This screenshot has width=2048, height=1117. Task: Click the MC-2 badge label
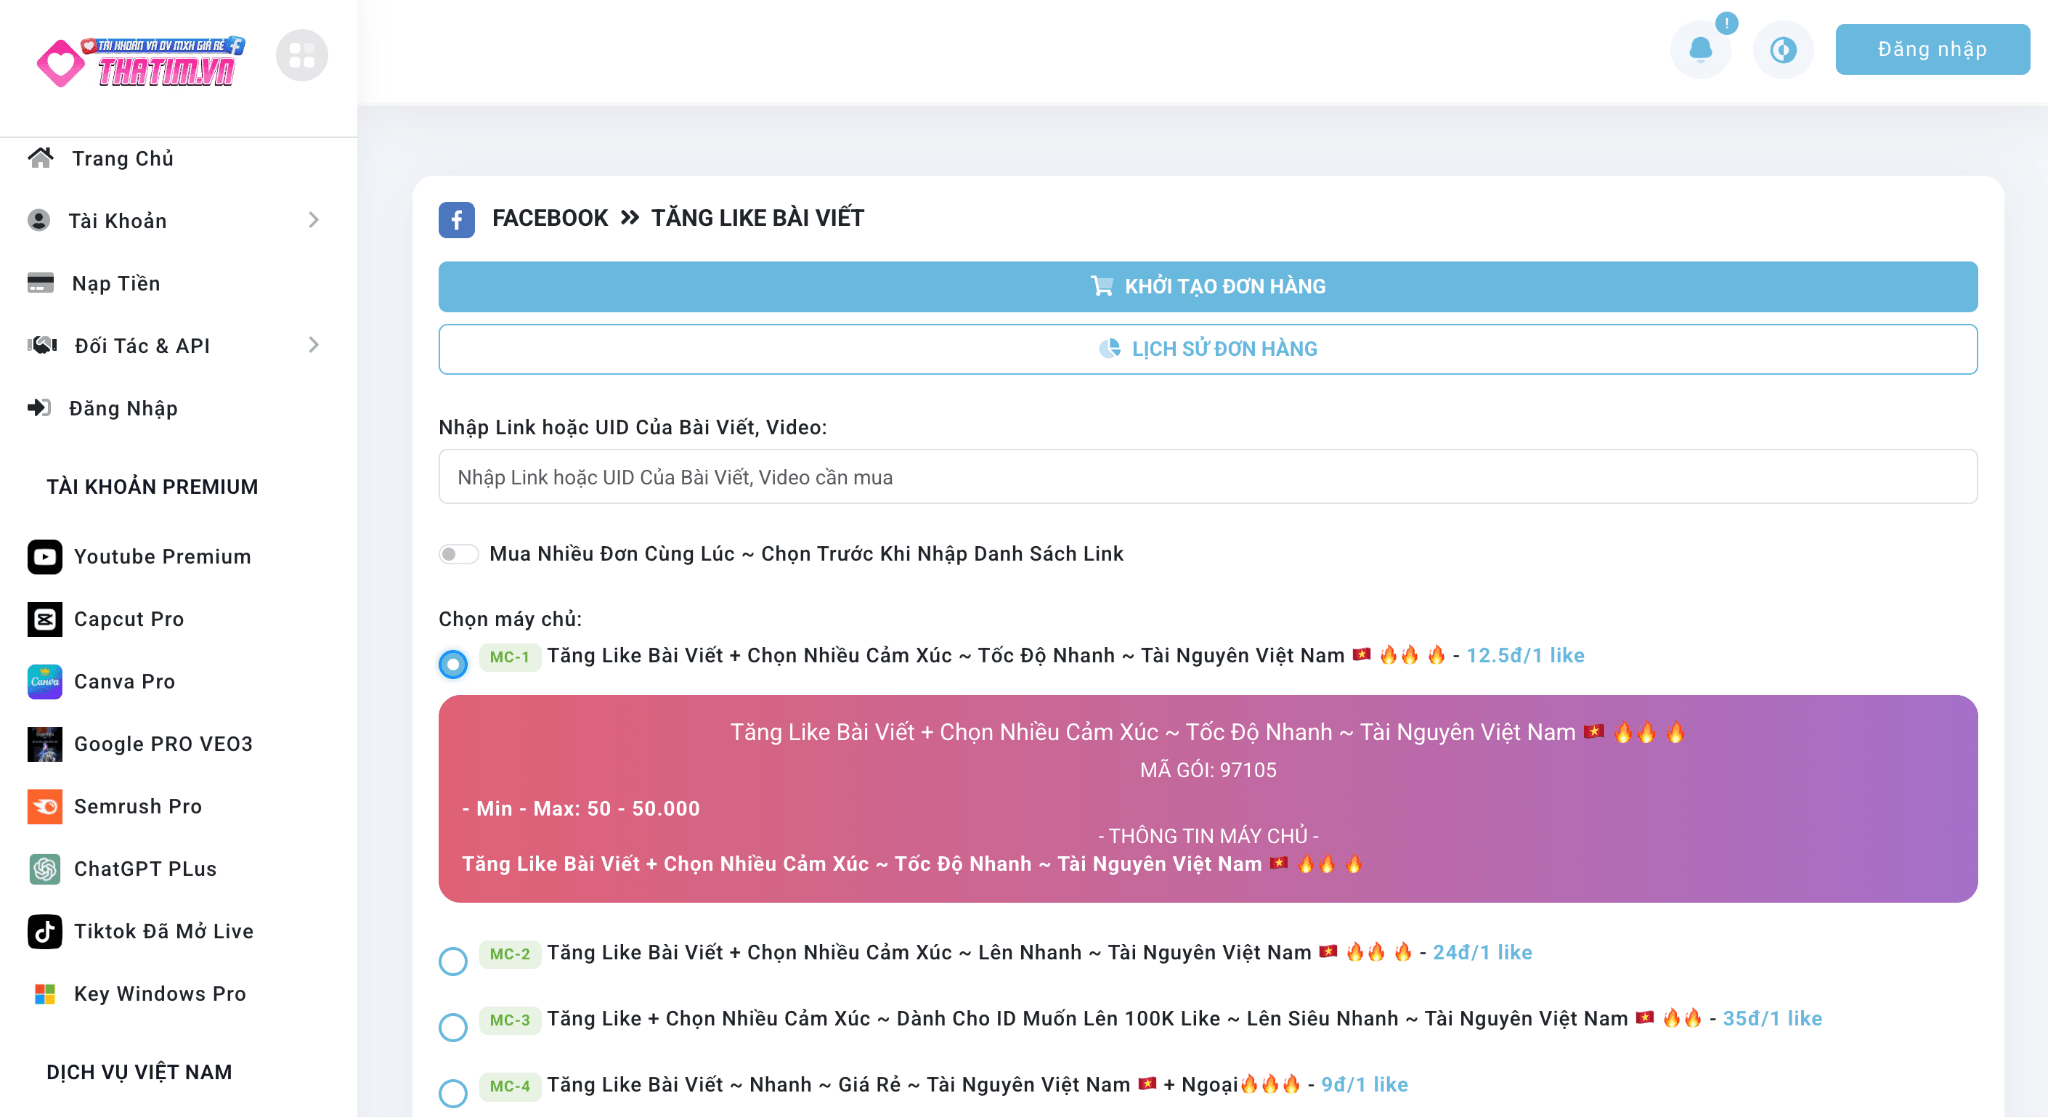point(510,954)
